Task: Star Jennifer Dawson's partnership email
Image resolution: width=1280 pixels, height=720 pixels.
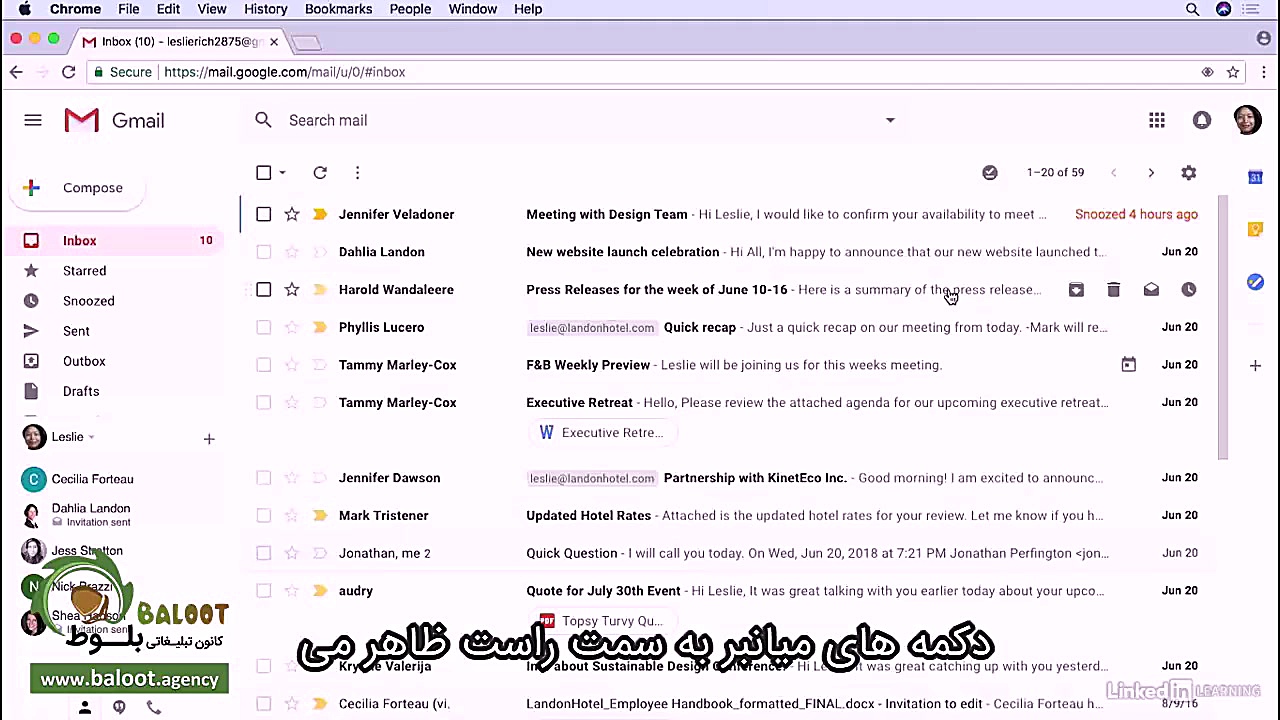Action: (291, 477)
